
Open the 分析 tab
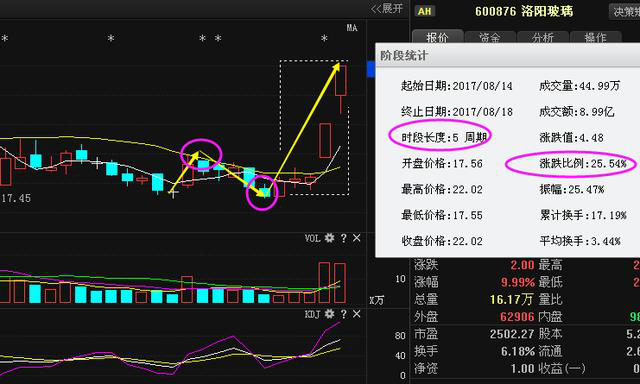pos(543,38)
